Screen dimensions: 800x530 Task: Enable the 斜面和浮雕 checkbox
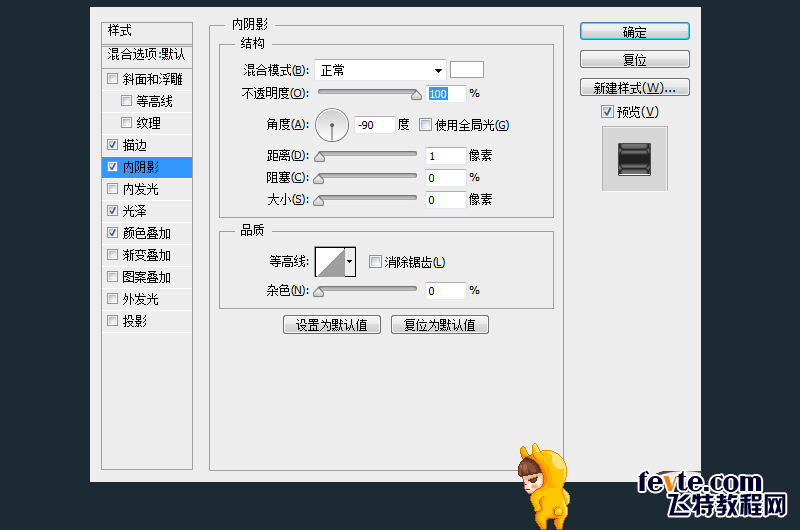click(x=112, y=79)
